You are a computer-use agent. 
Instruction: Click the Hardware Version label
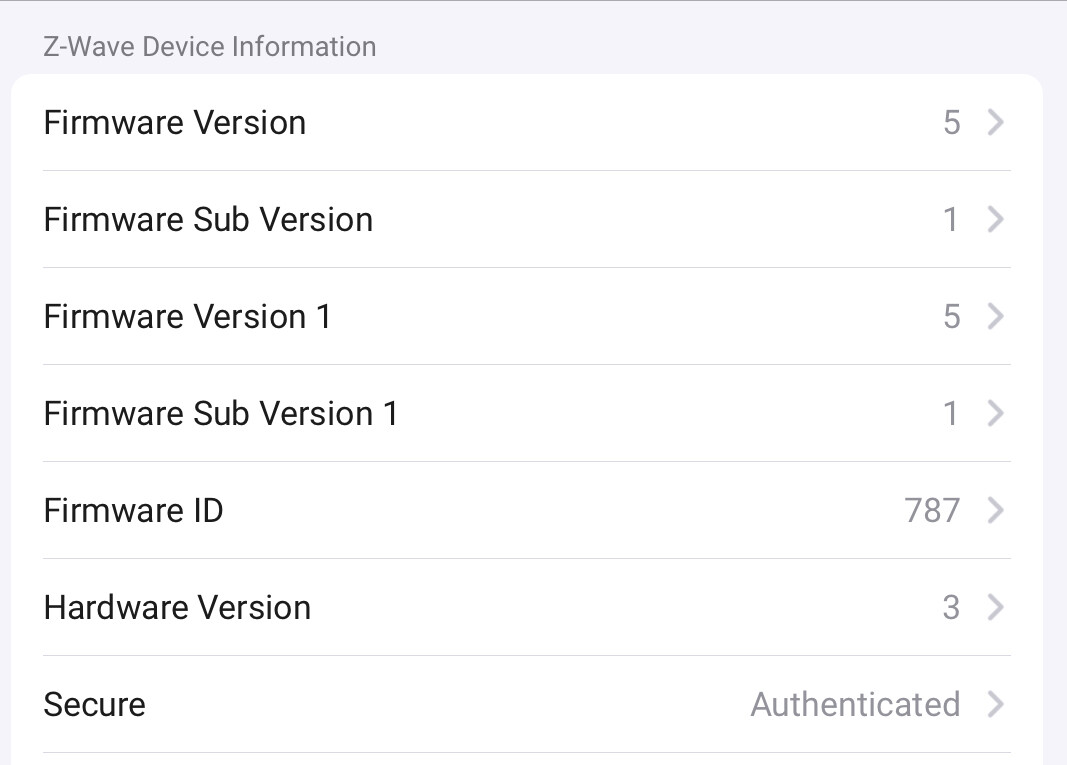[177, 608]
